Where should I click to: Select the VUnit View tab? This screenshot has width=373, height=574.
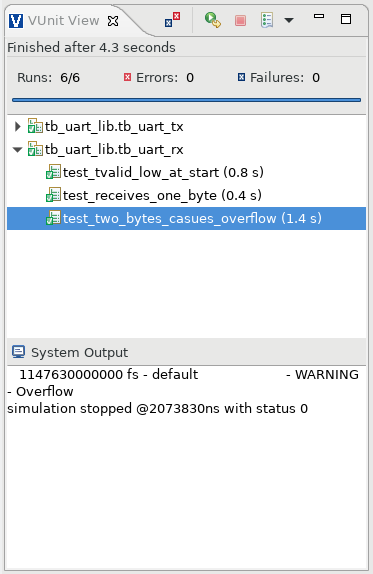tap(63, 21)
